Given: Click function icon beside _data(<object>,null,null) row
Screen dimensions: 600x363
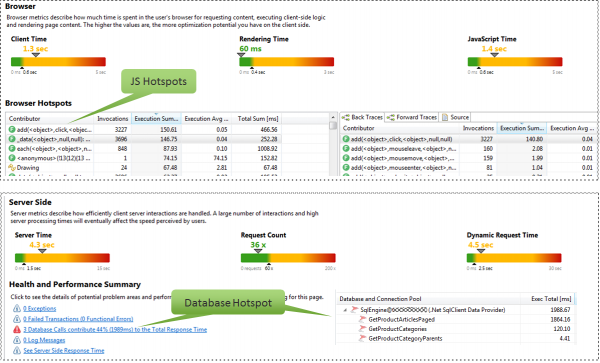Looking at the screenshot, I should [x=12, y=139].
